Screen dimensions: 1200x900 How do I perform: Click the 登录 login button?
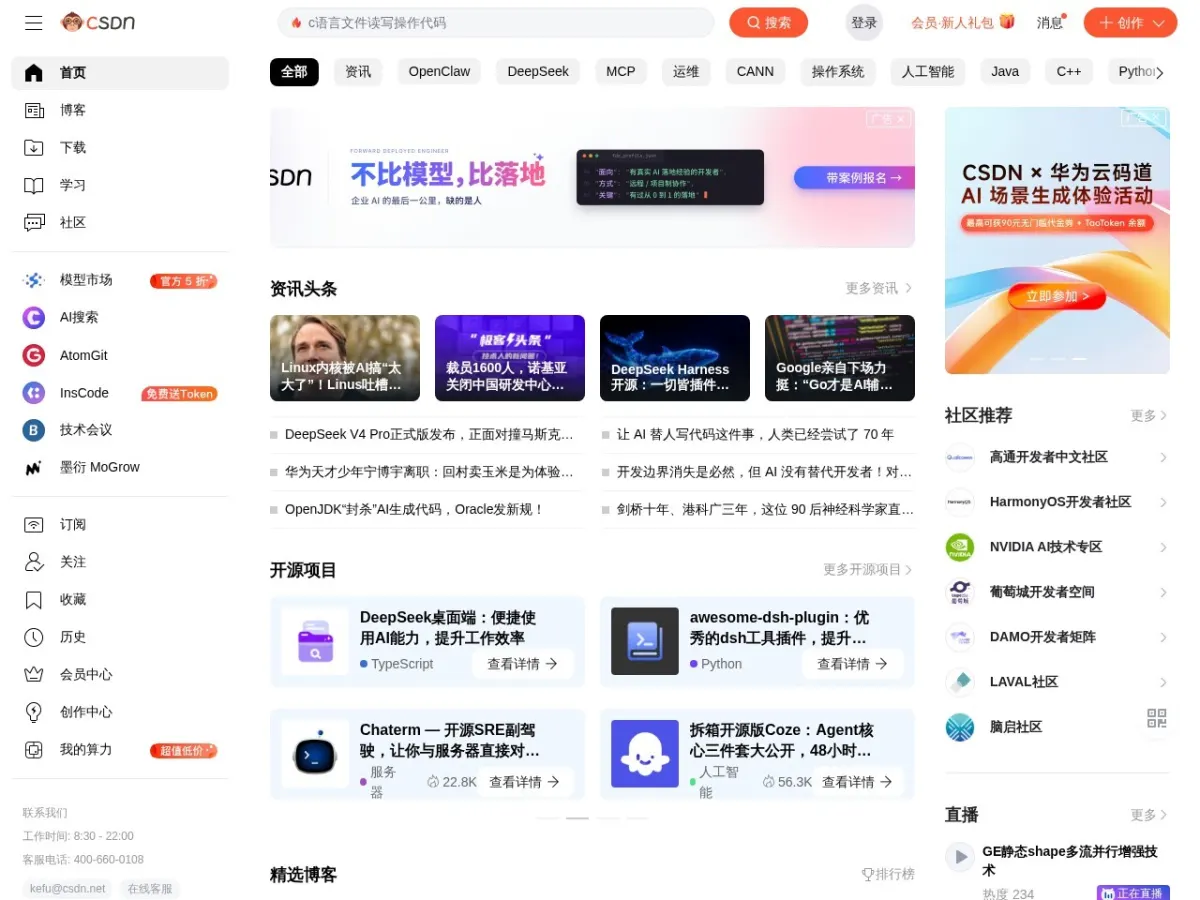click(x=864, y=23)
